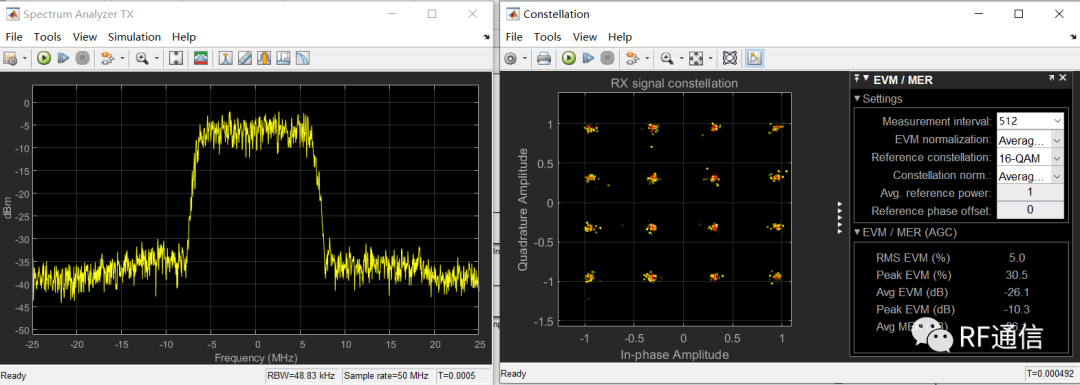Toggle the highlighted signal quality measurements button
Image resolution: width=1080 pixels, height=385 pixels.
coord(754,59)
